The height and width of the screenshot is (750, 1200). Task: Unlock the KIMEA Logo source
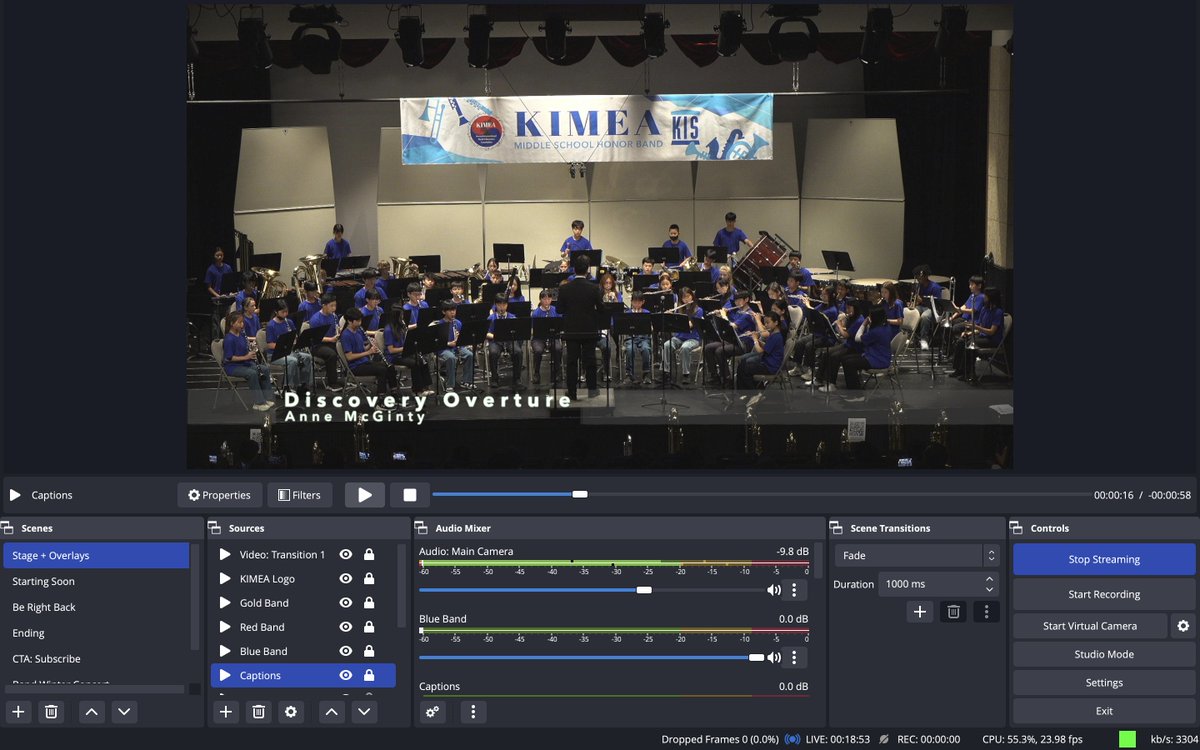(369, 578)
